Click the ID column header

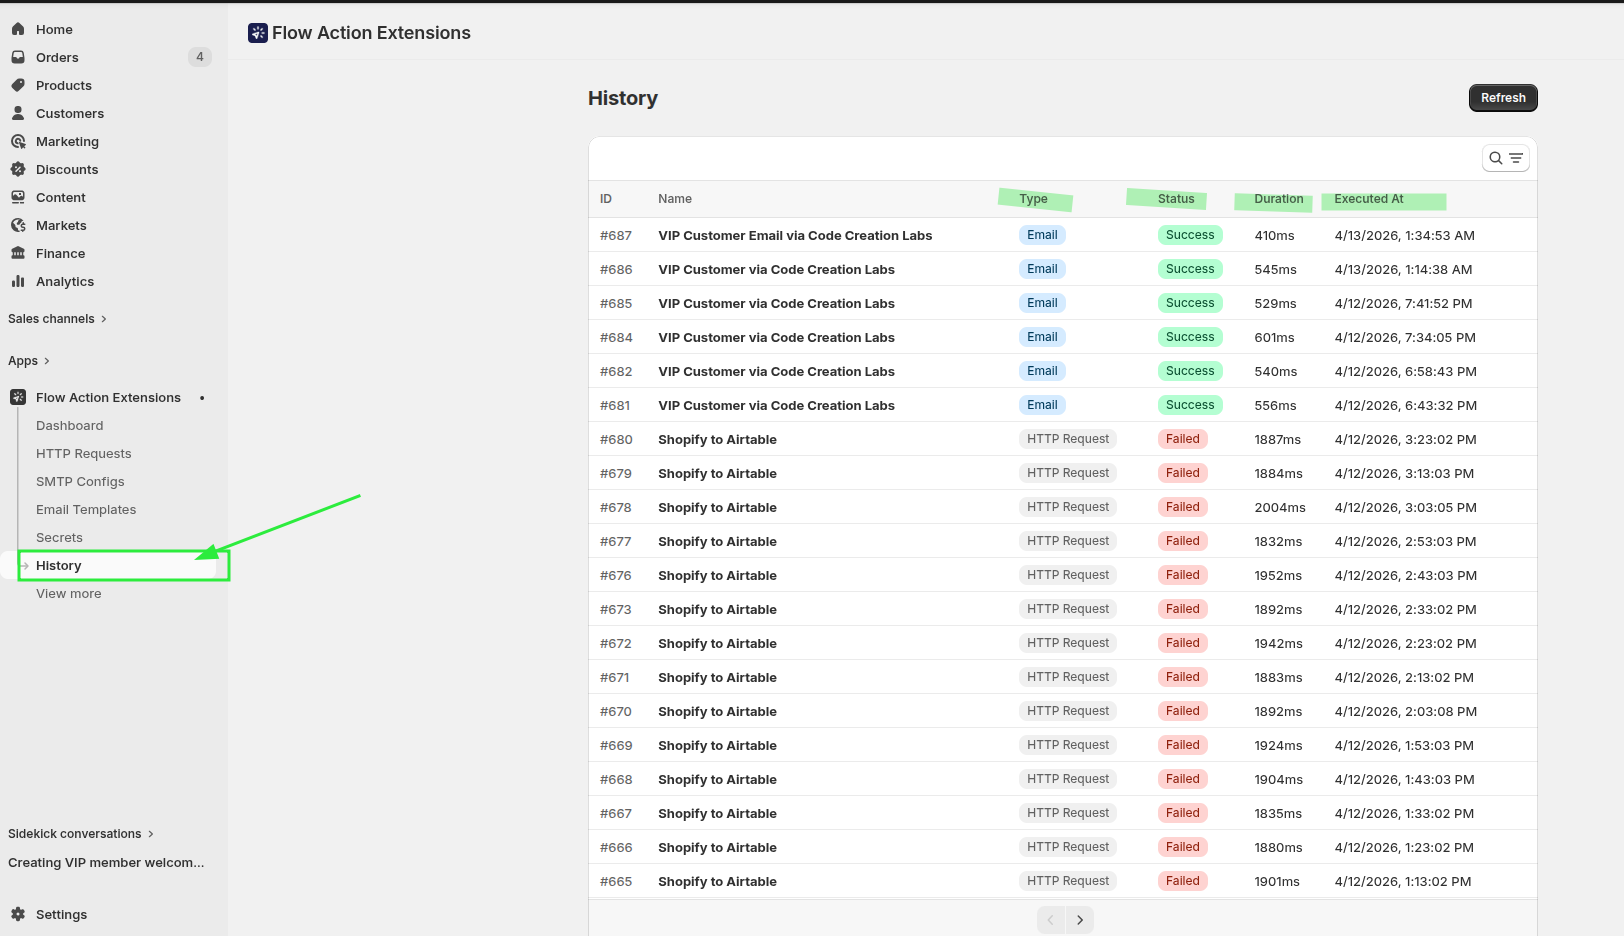point(606,199)
